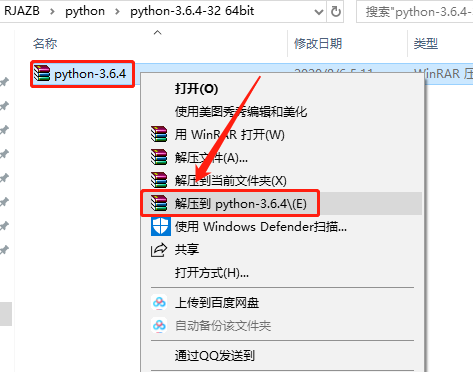Select 打开(O) from the context menu
The height and width of the screenshot is (372, 473).
[x=196, y=89]
